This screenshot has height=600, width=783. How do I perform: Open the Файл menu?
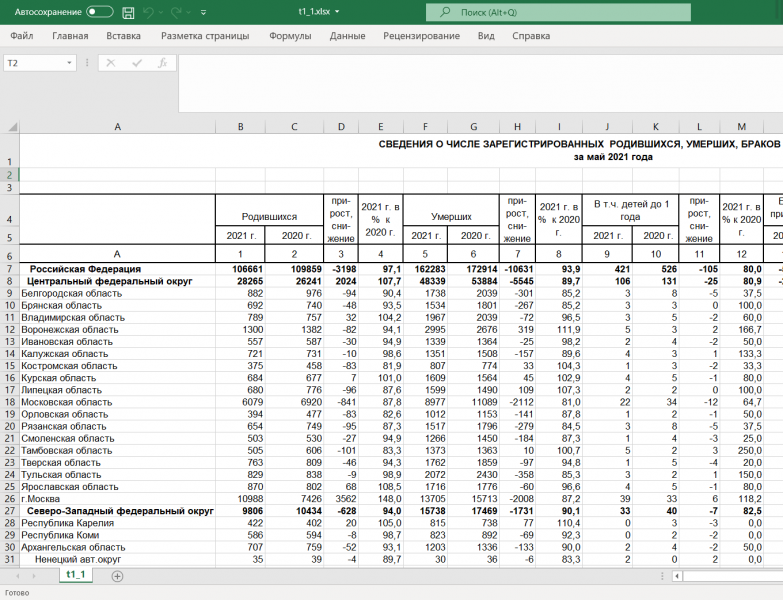tap(21, 36)
